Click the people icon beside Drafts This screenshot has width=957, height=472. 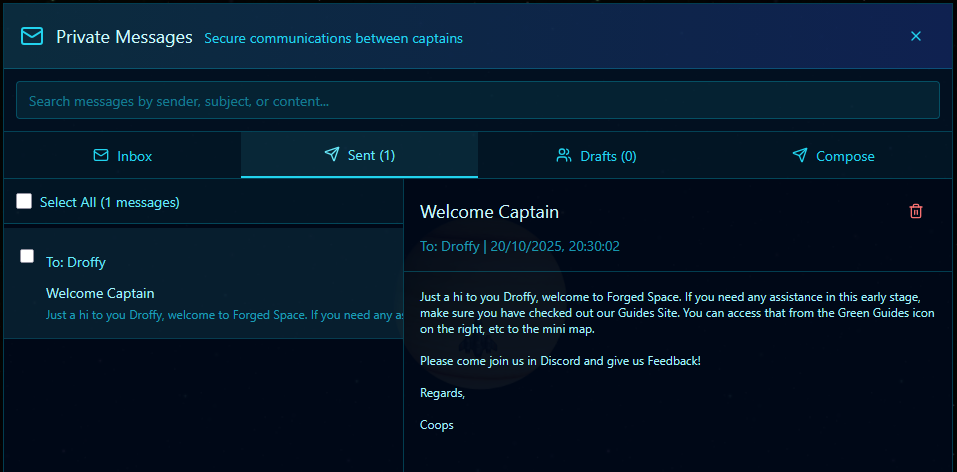point(564,156)
